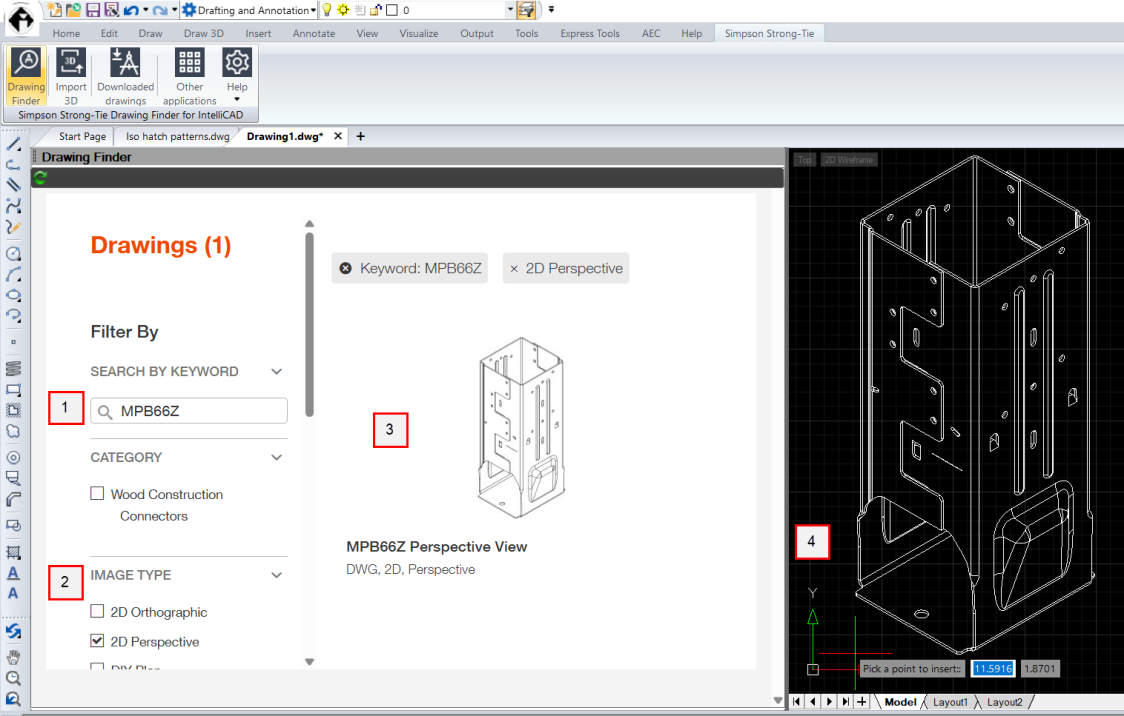1124x716 pixels.
Task: Check the Wood Construction Connectors filter
Action: click(97, 493)
